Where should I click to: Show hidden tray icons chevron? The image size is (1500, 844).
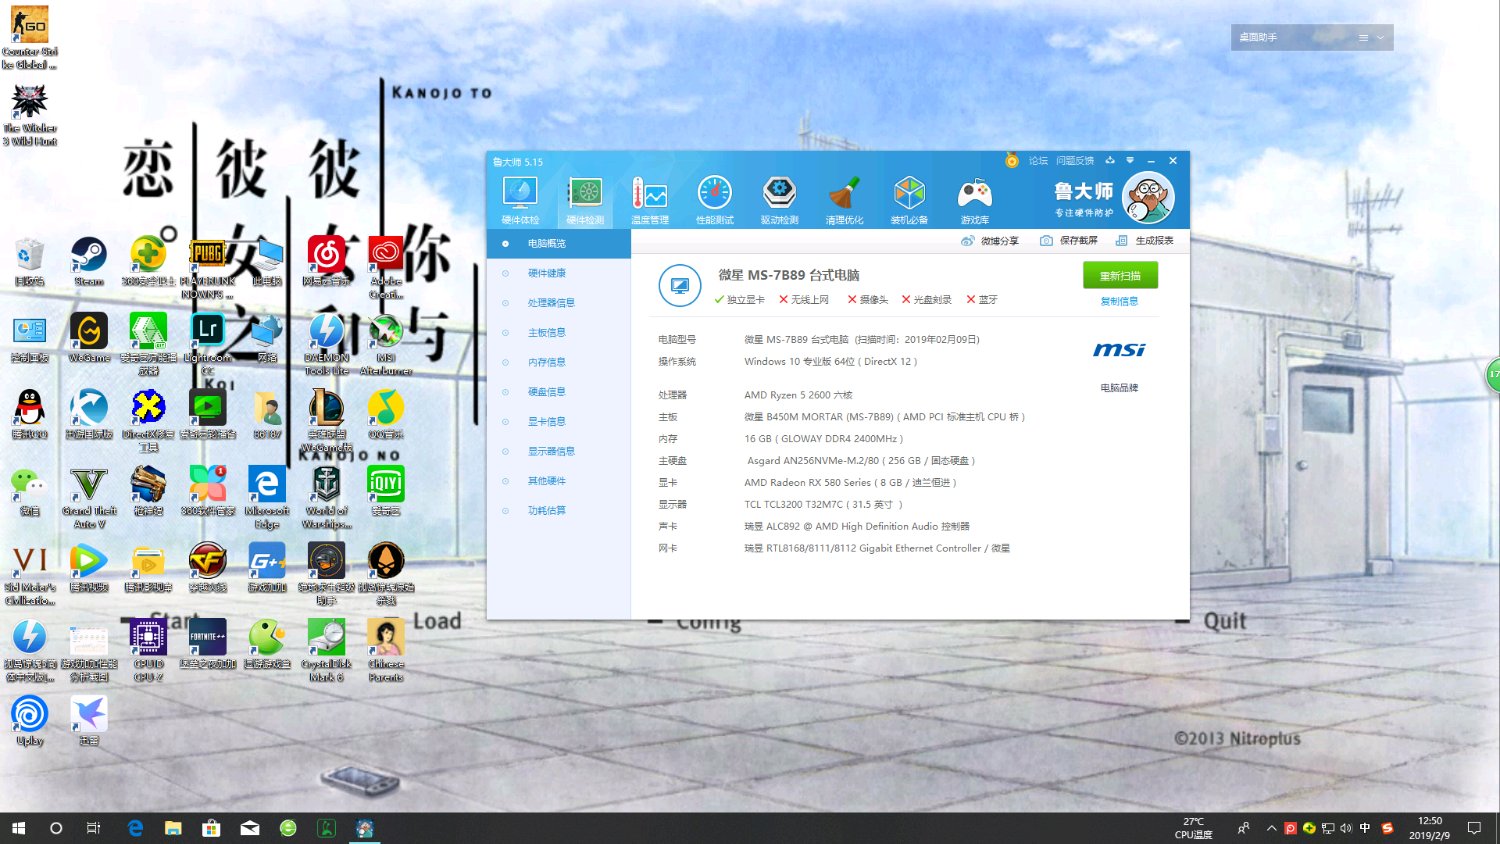coord(1271,828)
